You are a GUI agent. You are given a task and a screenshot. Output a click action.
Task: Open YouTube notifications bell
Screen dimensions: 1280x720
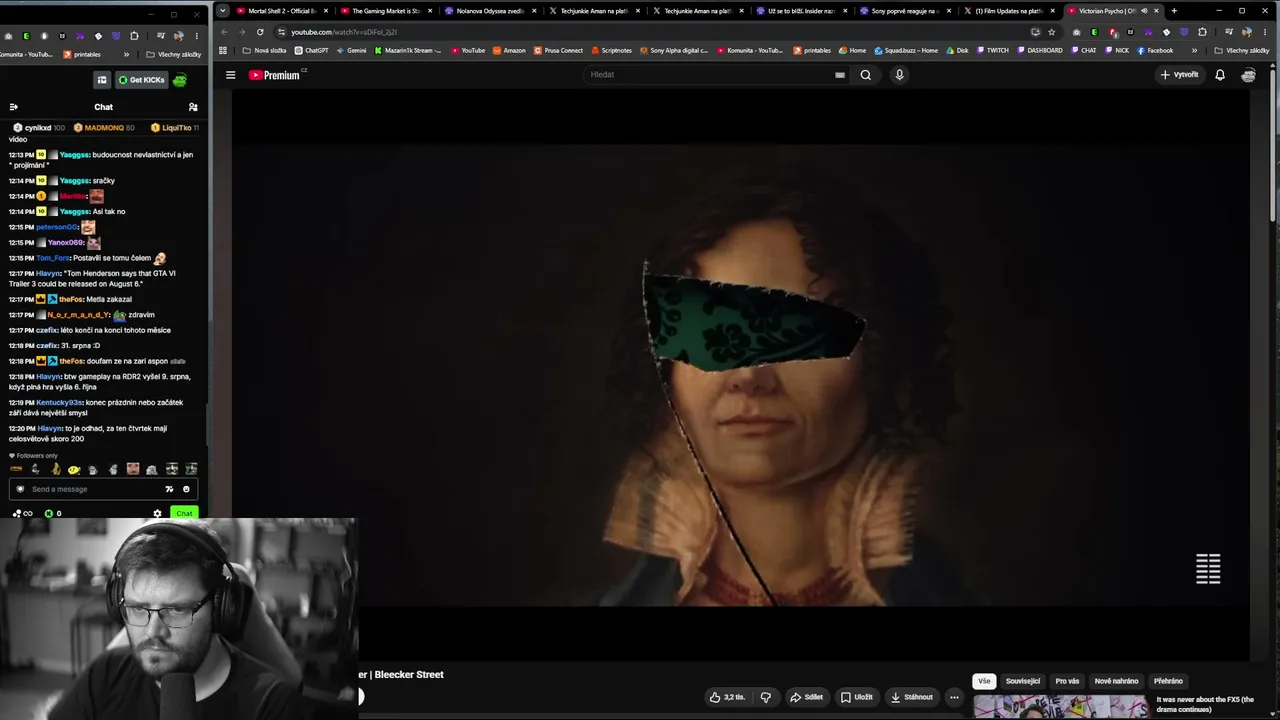1220,75
